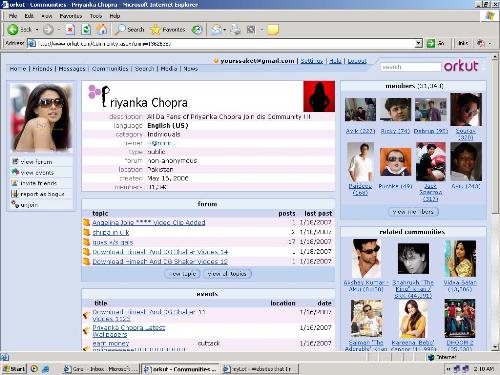Click the orkut search input field
Viewport: 500px width, 375px height.
411,67
